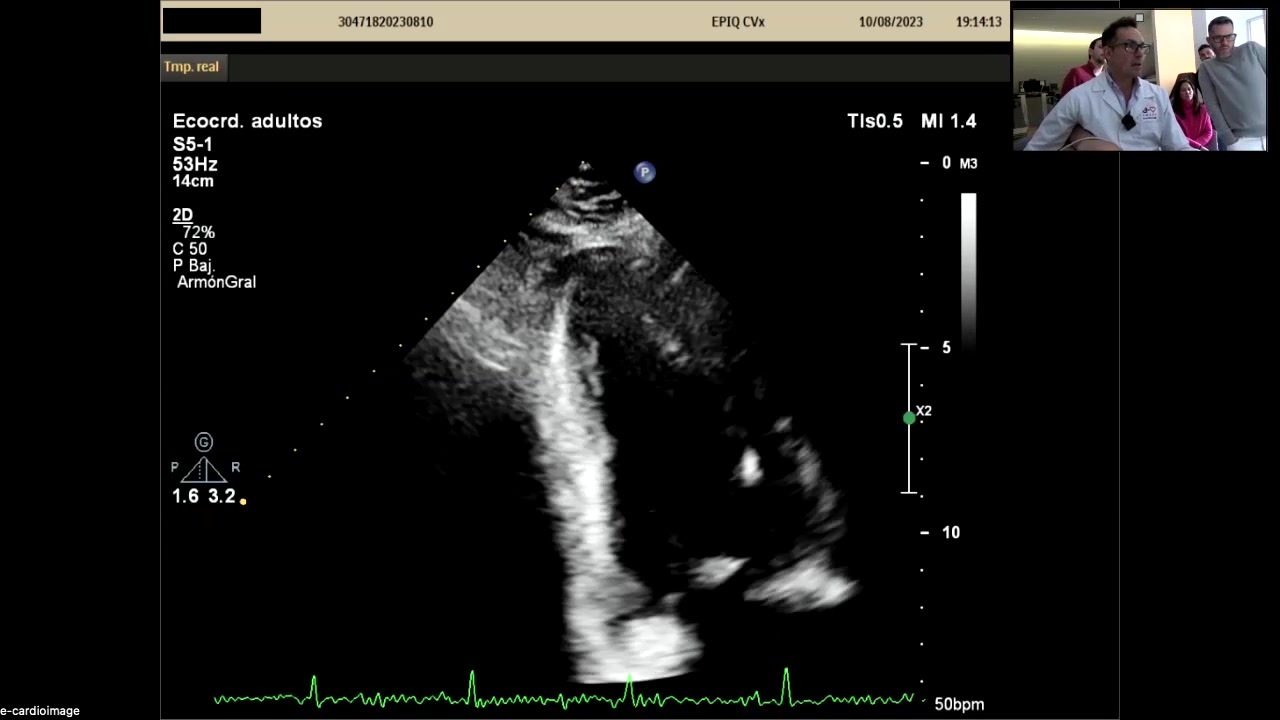Click the blue P probe orientation marker
Viewport: 1280px width, 720px height.
pyautogui.click(x=645, y=173)
